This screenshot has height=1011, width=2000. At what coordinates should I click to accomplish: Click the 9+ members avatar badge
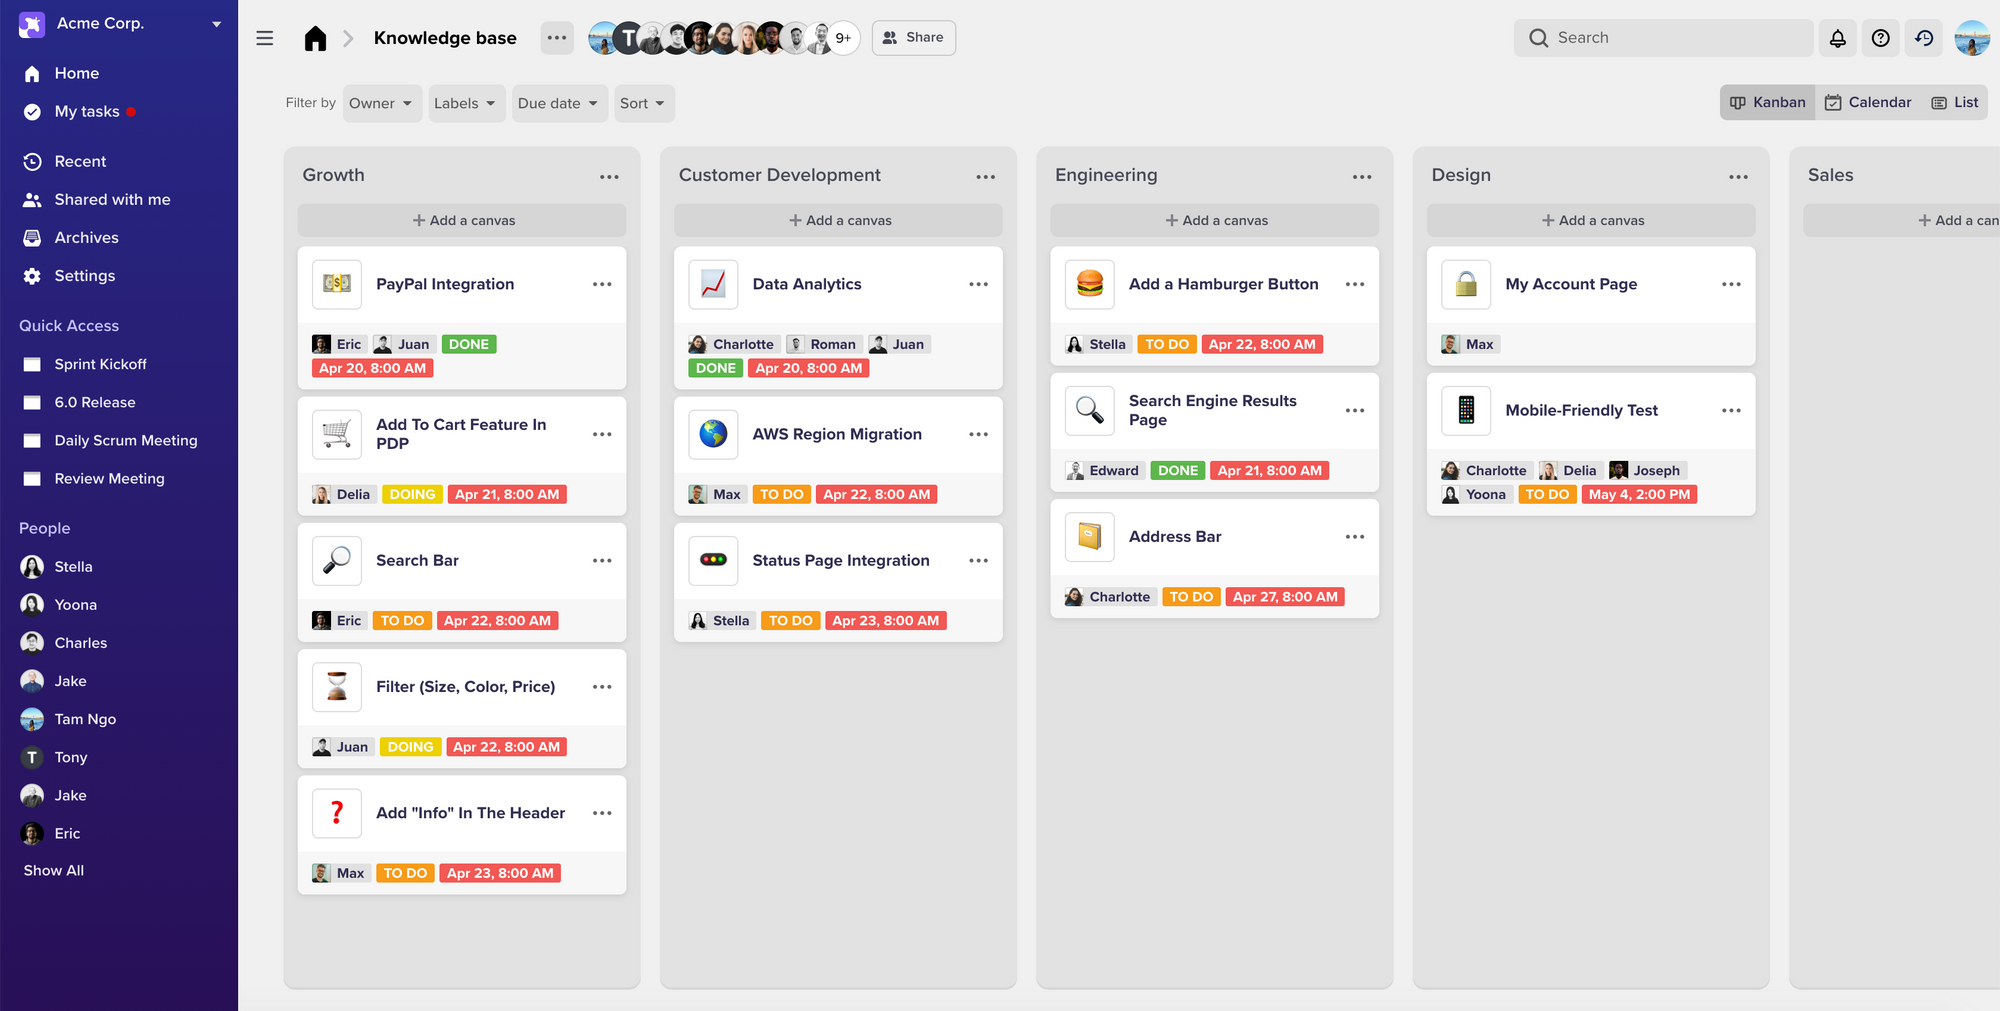[x=843, y=38]
